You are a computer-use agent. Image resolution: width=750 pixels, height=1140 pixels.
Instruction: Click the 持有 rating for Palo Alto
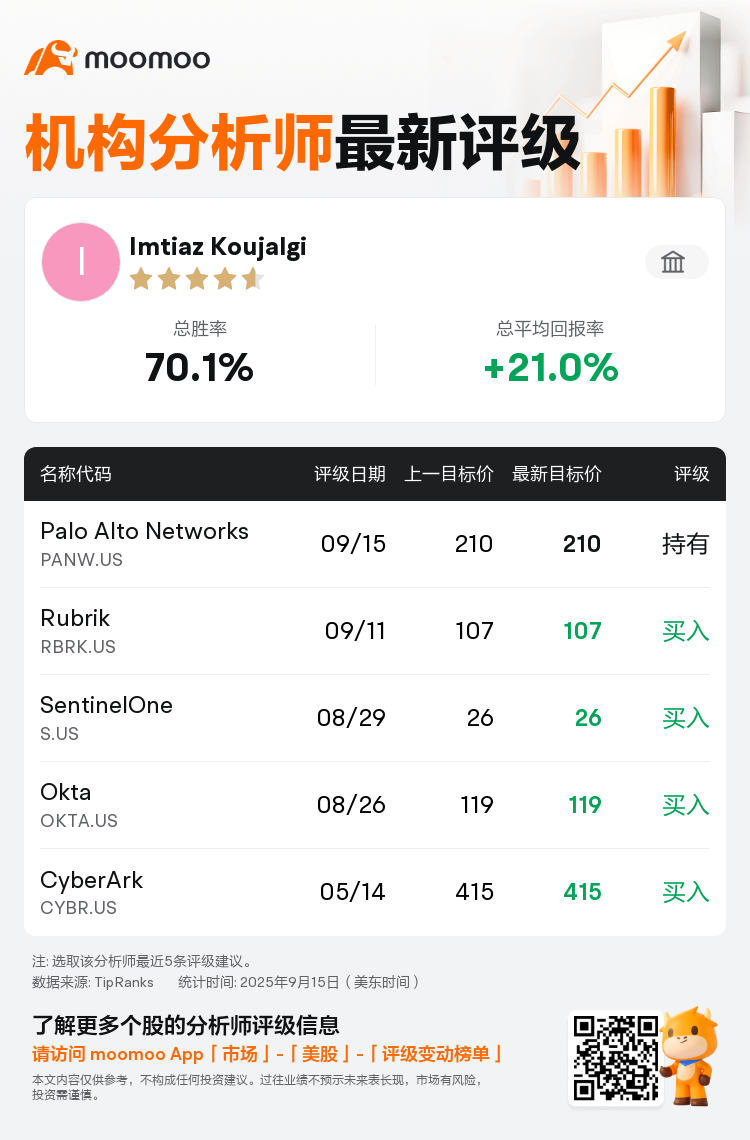[x=685, y=544]
